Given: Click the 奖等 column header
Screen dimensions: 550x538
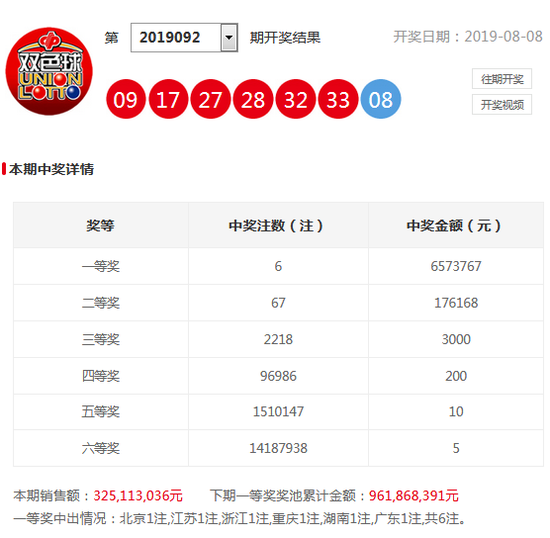Looking at the screenshot, I should point(100,226).
